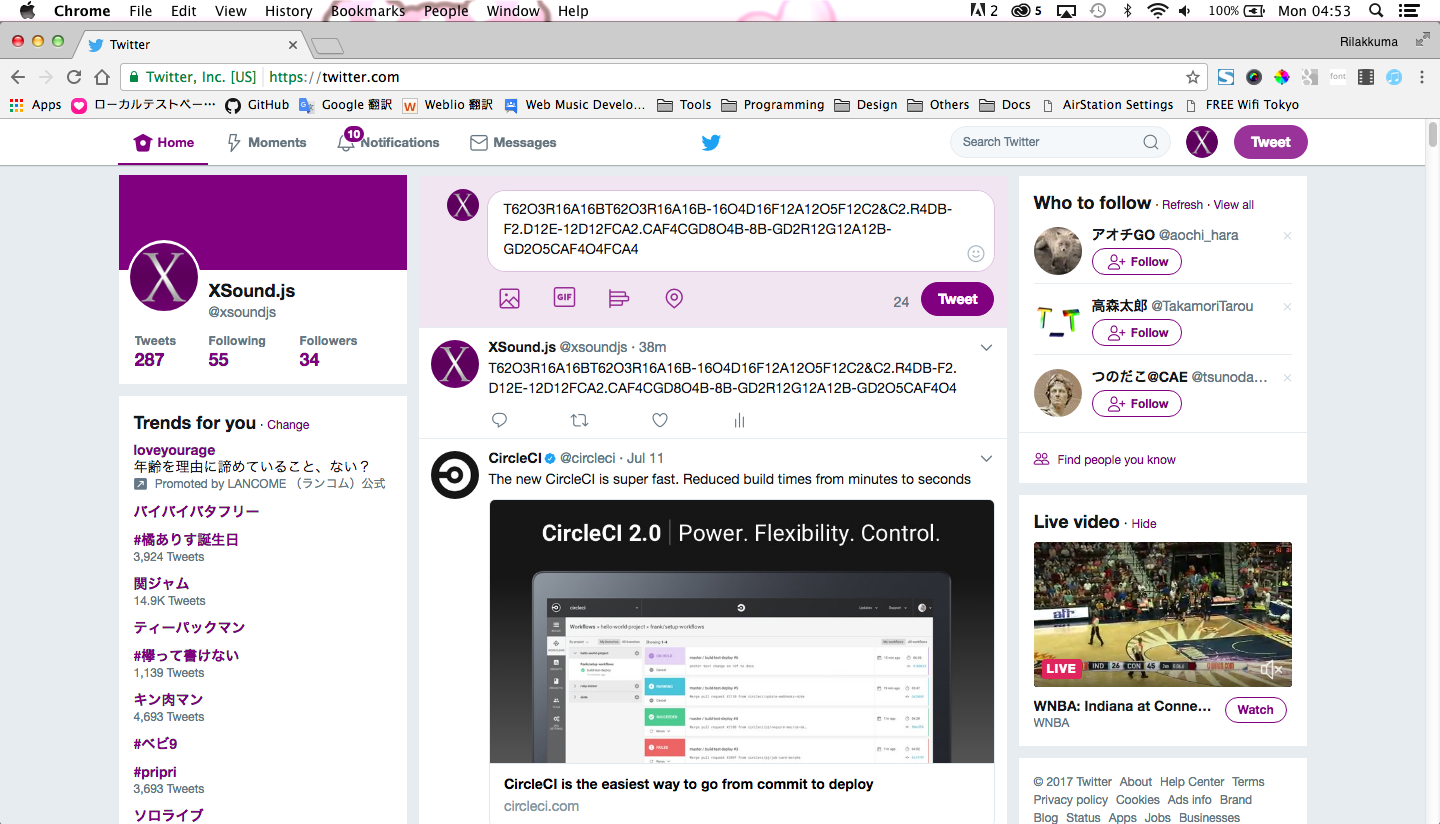View all Who to follow suggestions
1440x824 pixels.
coord(1233,205)
